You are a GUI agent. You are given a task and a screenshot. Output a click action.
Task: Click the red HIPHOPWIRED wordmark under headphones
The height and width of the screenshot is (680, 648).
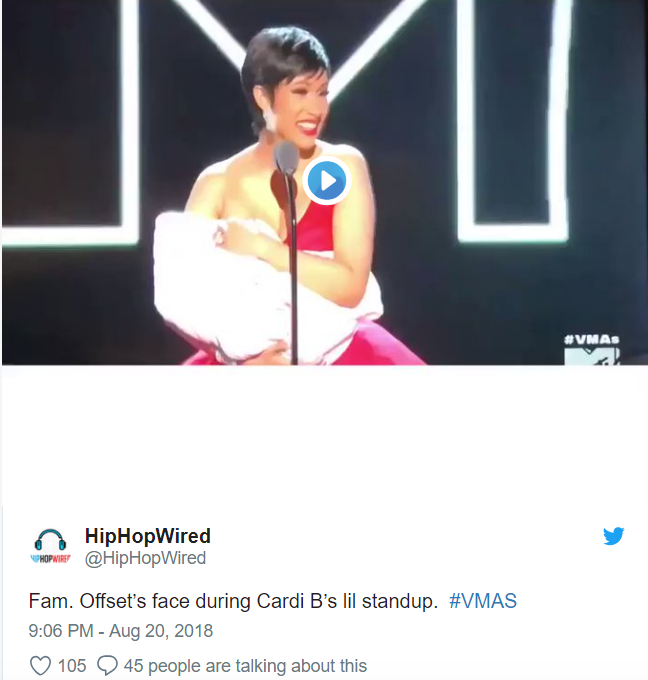[x=50, y=559]
